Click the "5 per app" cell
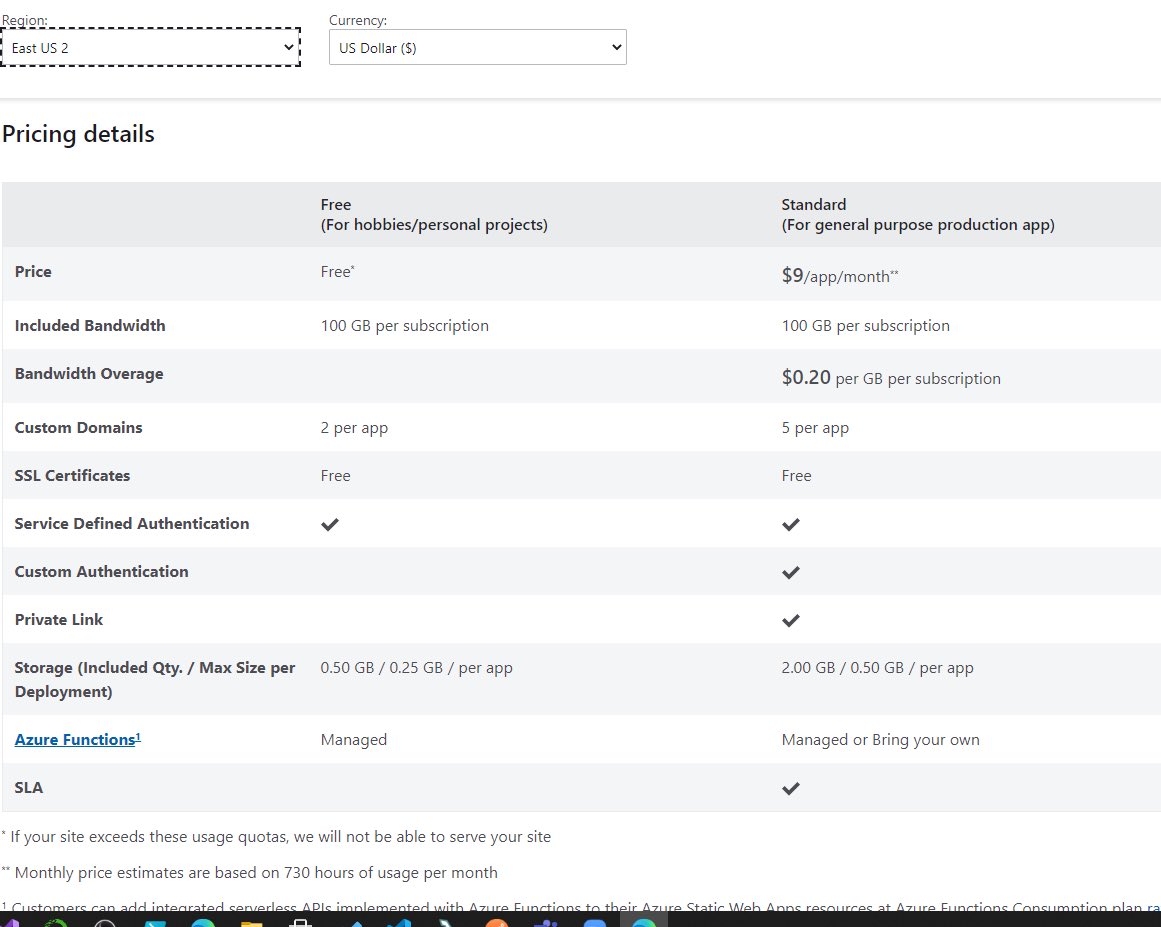Screen dimensions: 1161x927 815,428
